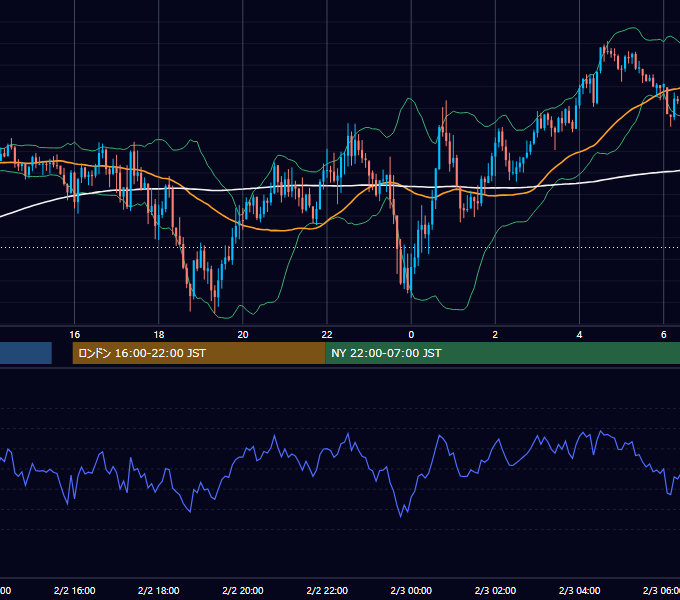The height and width of the screenshot is (600, 680).
Task: Click the 2/2 16:00 time axis label
Action: (x=75, y=590)
